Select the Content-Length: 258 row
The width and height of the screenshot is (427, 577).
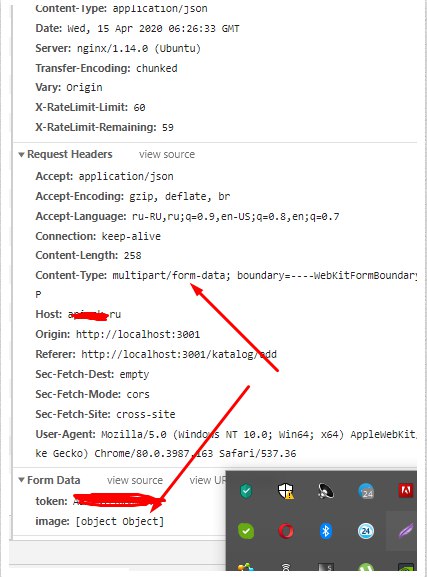(88, 255)
